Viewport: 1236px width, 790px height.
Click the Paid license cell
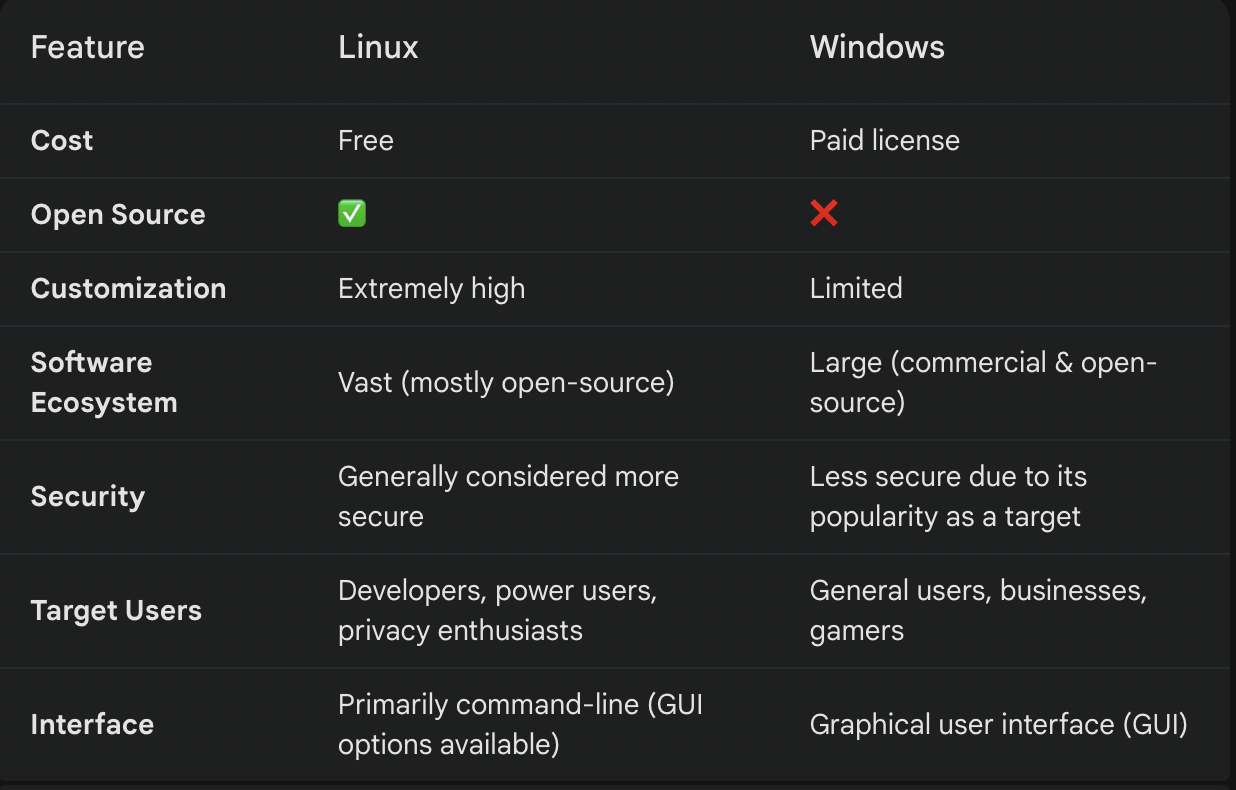tap(884, 140)
